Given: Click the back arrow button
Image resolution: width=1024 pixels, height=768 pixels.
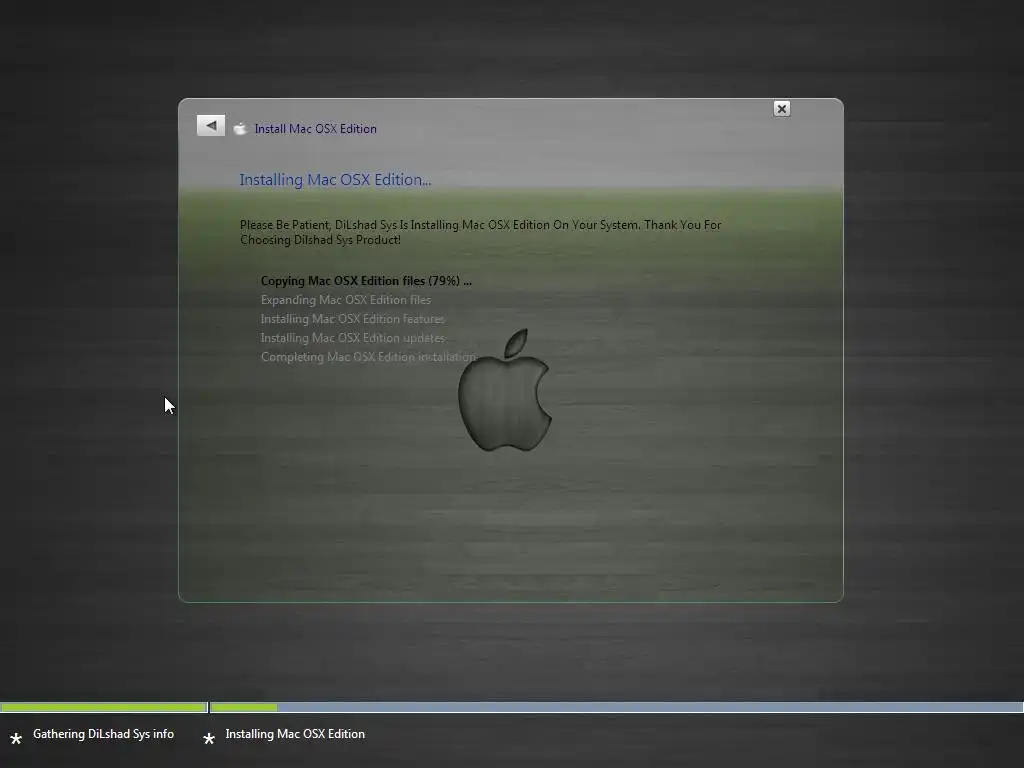Looking at the screenshot, I should [x=211, y=125].
